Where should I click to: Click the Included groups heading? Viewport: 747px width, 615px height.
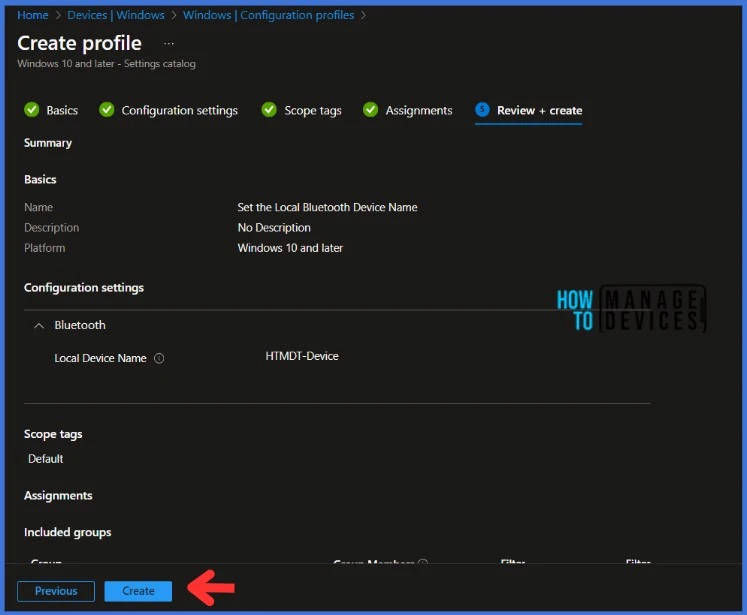pos(68,532)
